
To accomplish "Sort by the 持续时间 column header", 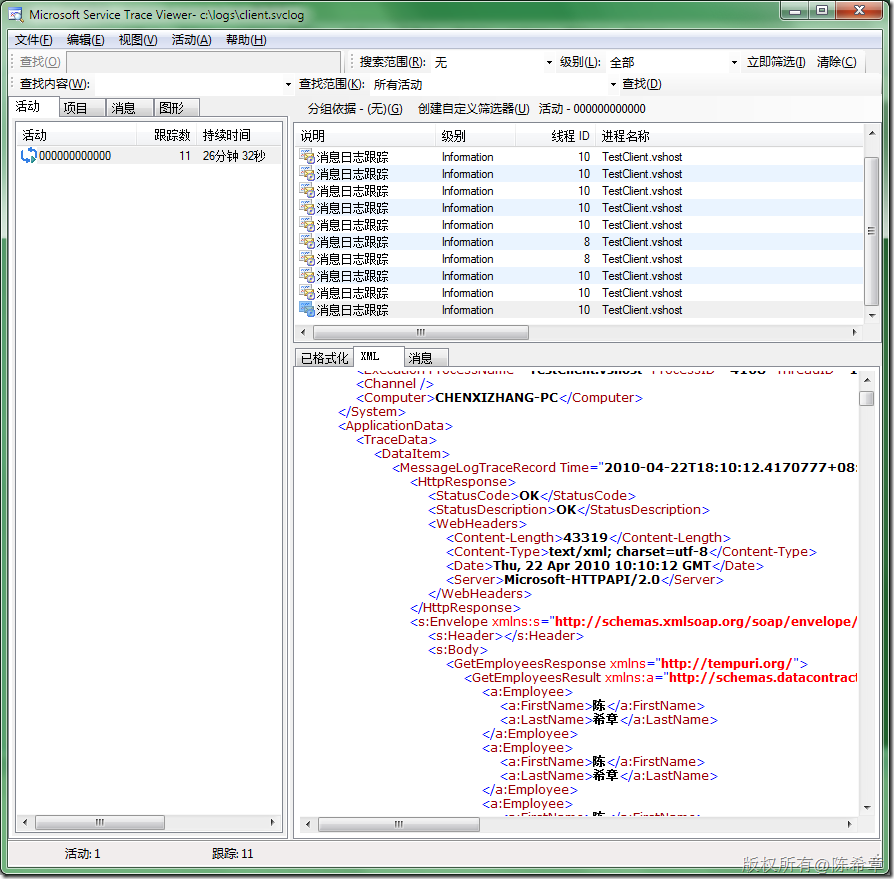I will (239, 135).
